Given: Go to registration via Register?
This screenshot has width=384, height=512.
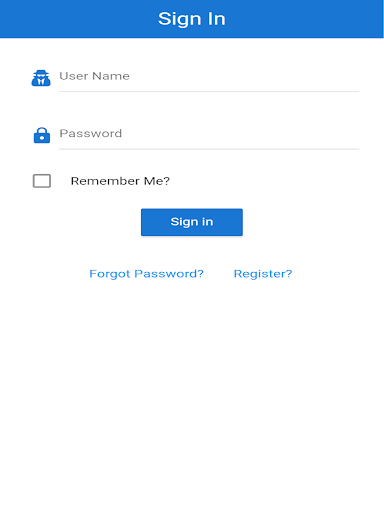Looking at the screenshot, I should coord(263,274).
